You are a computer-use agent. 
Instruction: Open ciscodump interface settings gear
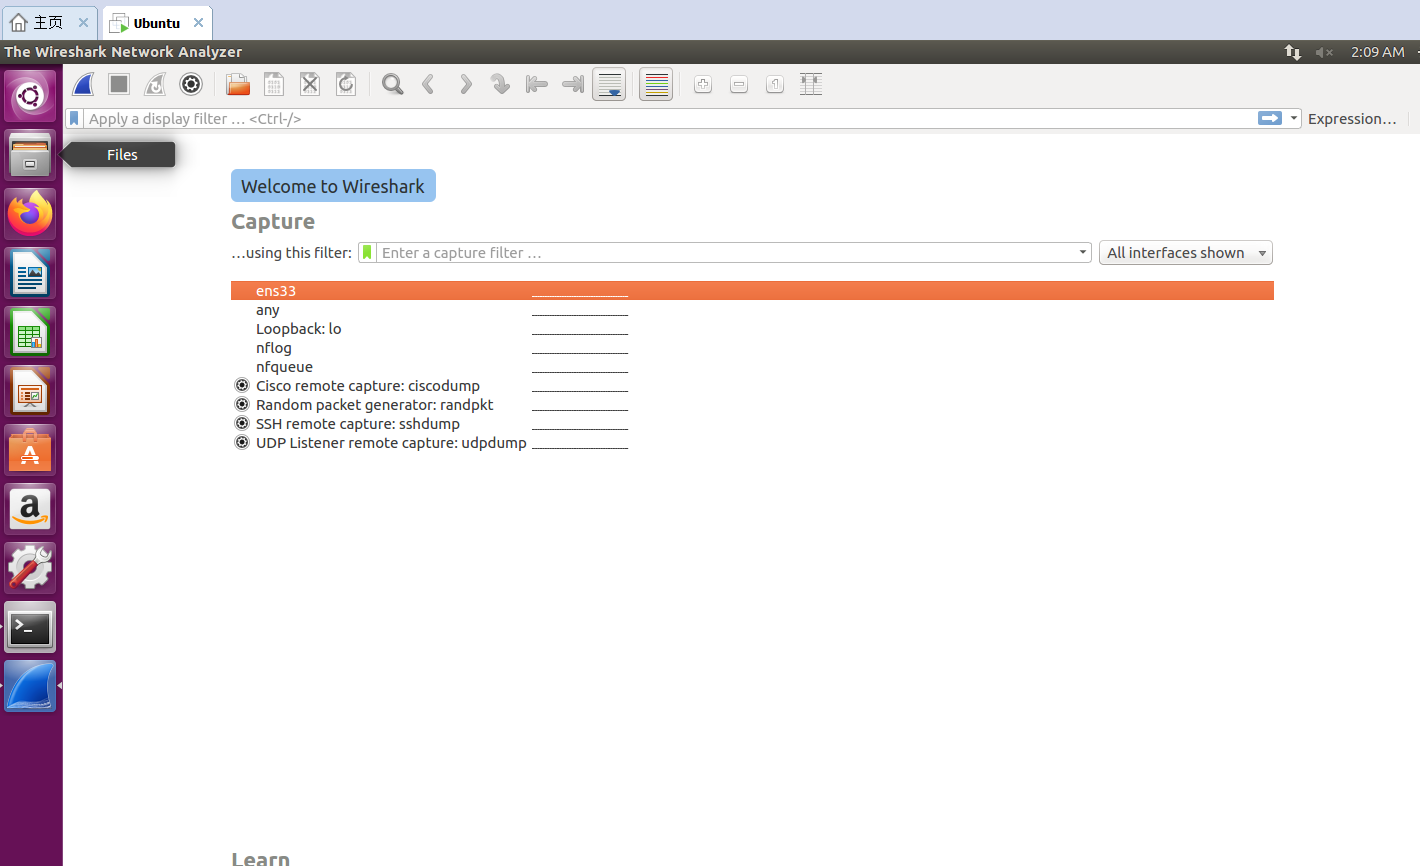pos(241,385)
